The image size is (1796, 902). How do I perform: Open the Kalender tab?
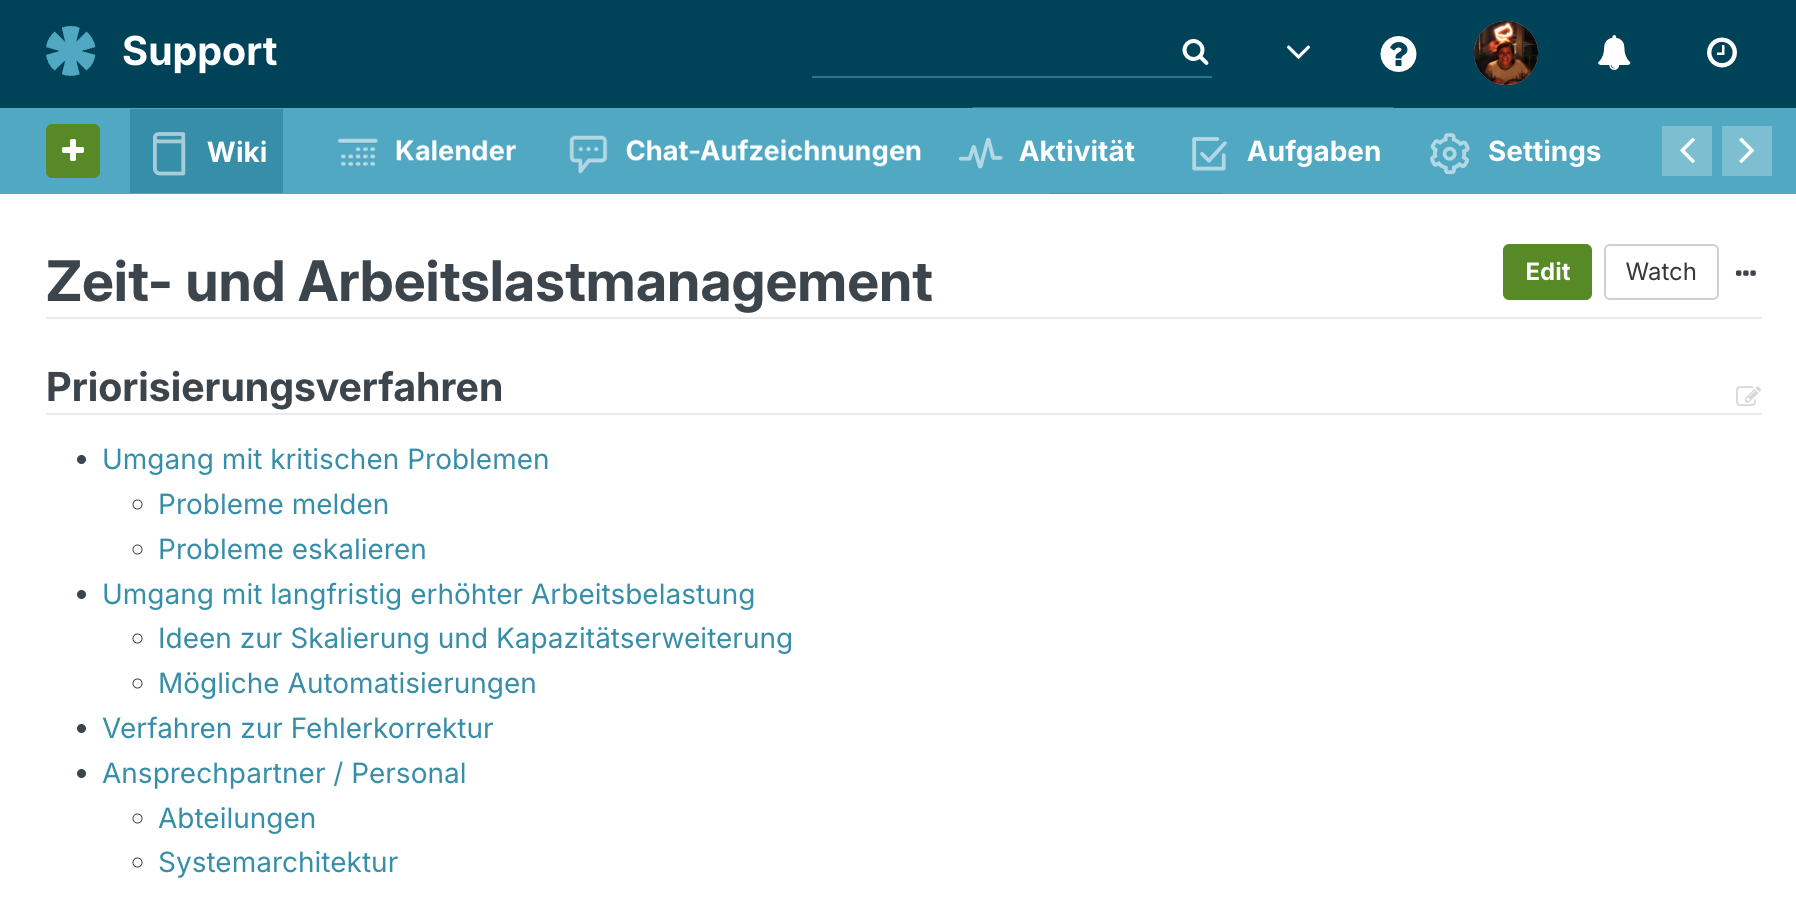[427, 151]
